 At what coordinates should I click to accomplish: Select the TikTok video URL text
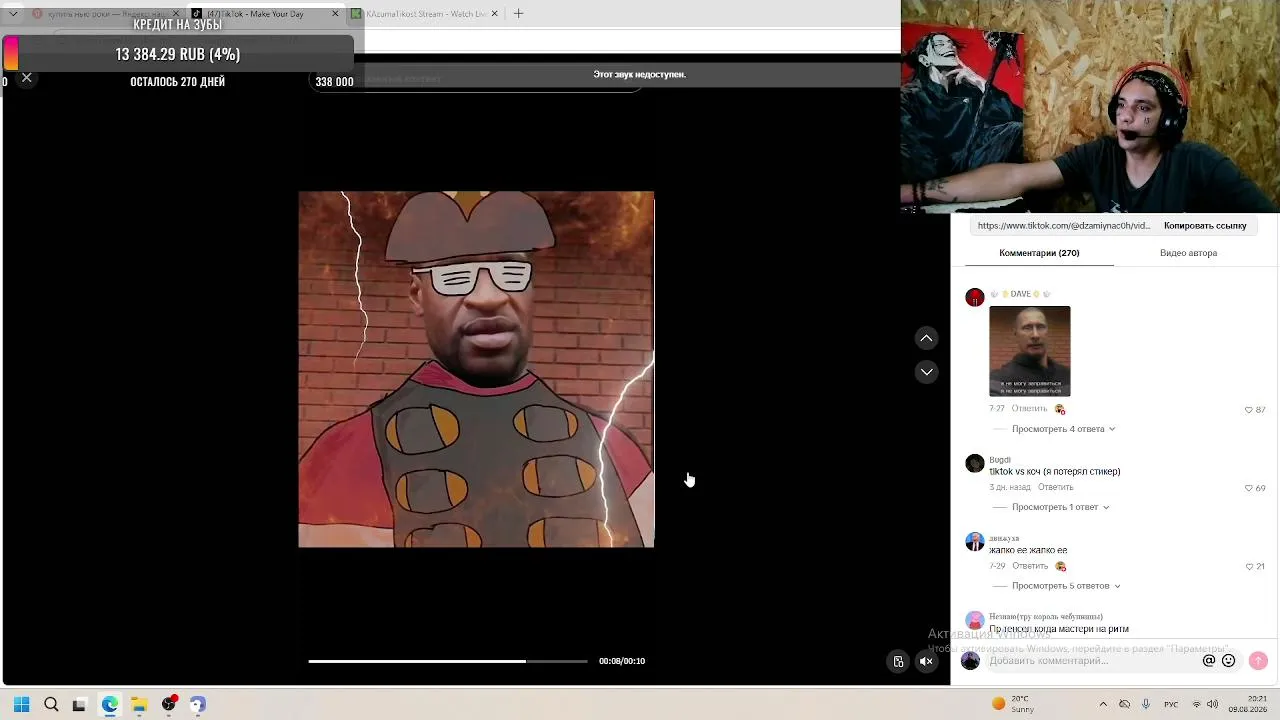point(1064,226)
